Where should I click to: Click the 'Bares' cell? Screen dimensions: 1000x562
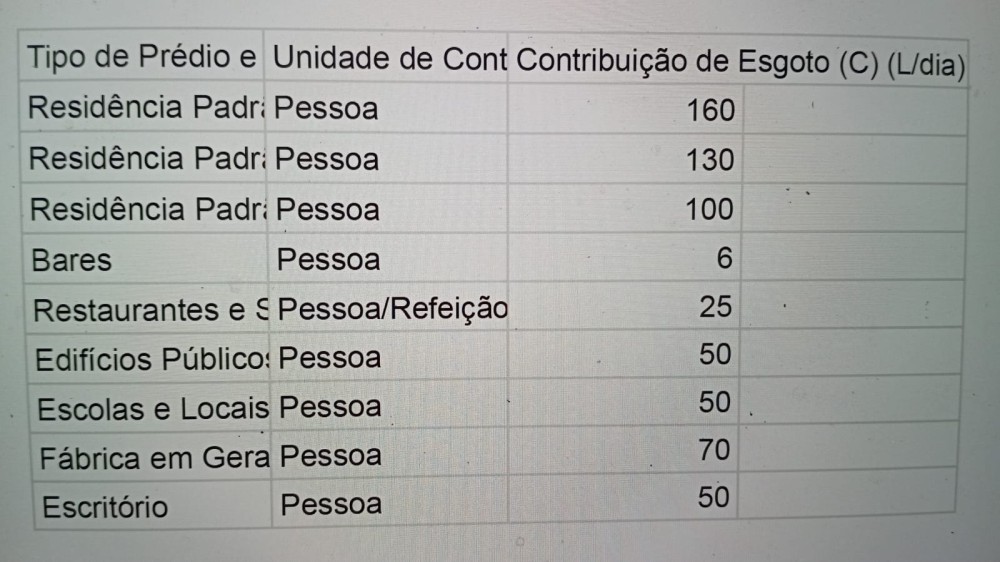[148, 261]
